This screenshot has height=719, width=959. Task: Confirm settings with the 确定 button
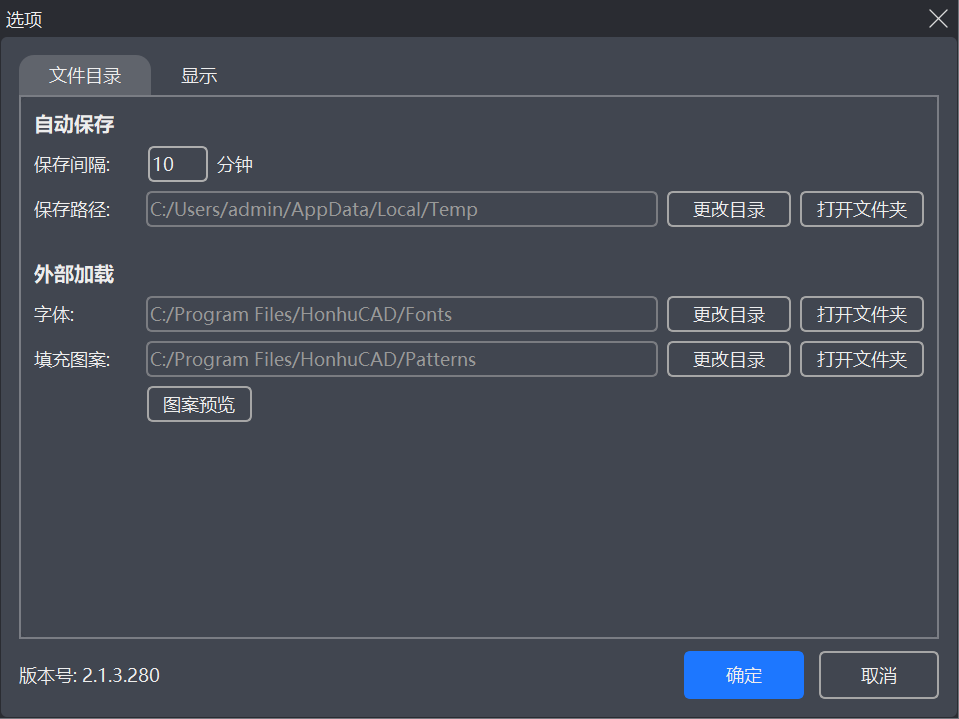(743, 675)
